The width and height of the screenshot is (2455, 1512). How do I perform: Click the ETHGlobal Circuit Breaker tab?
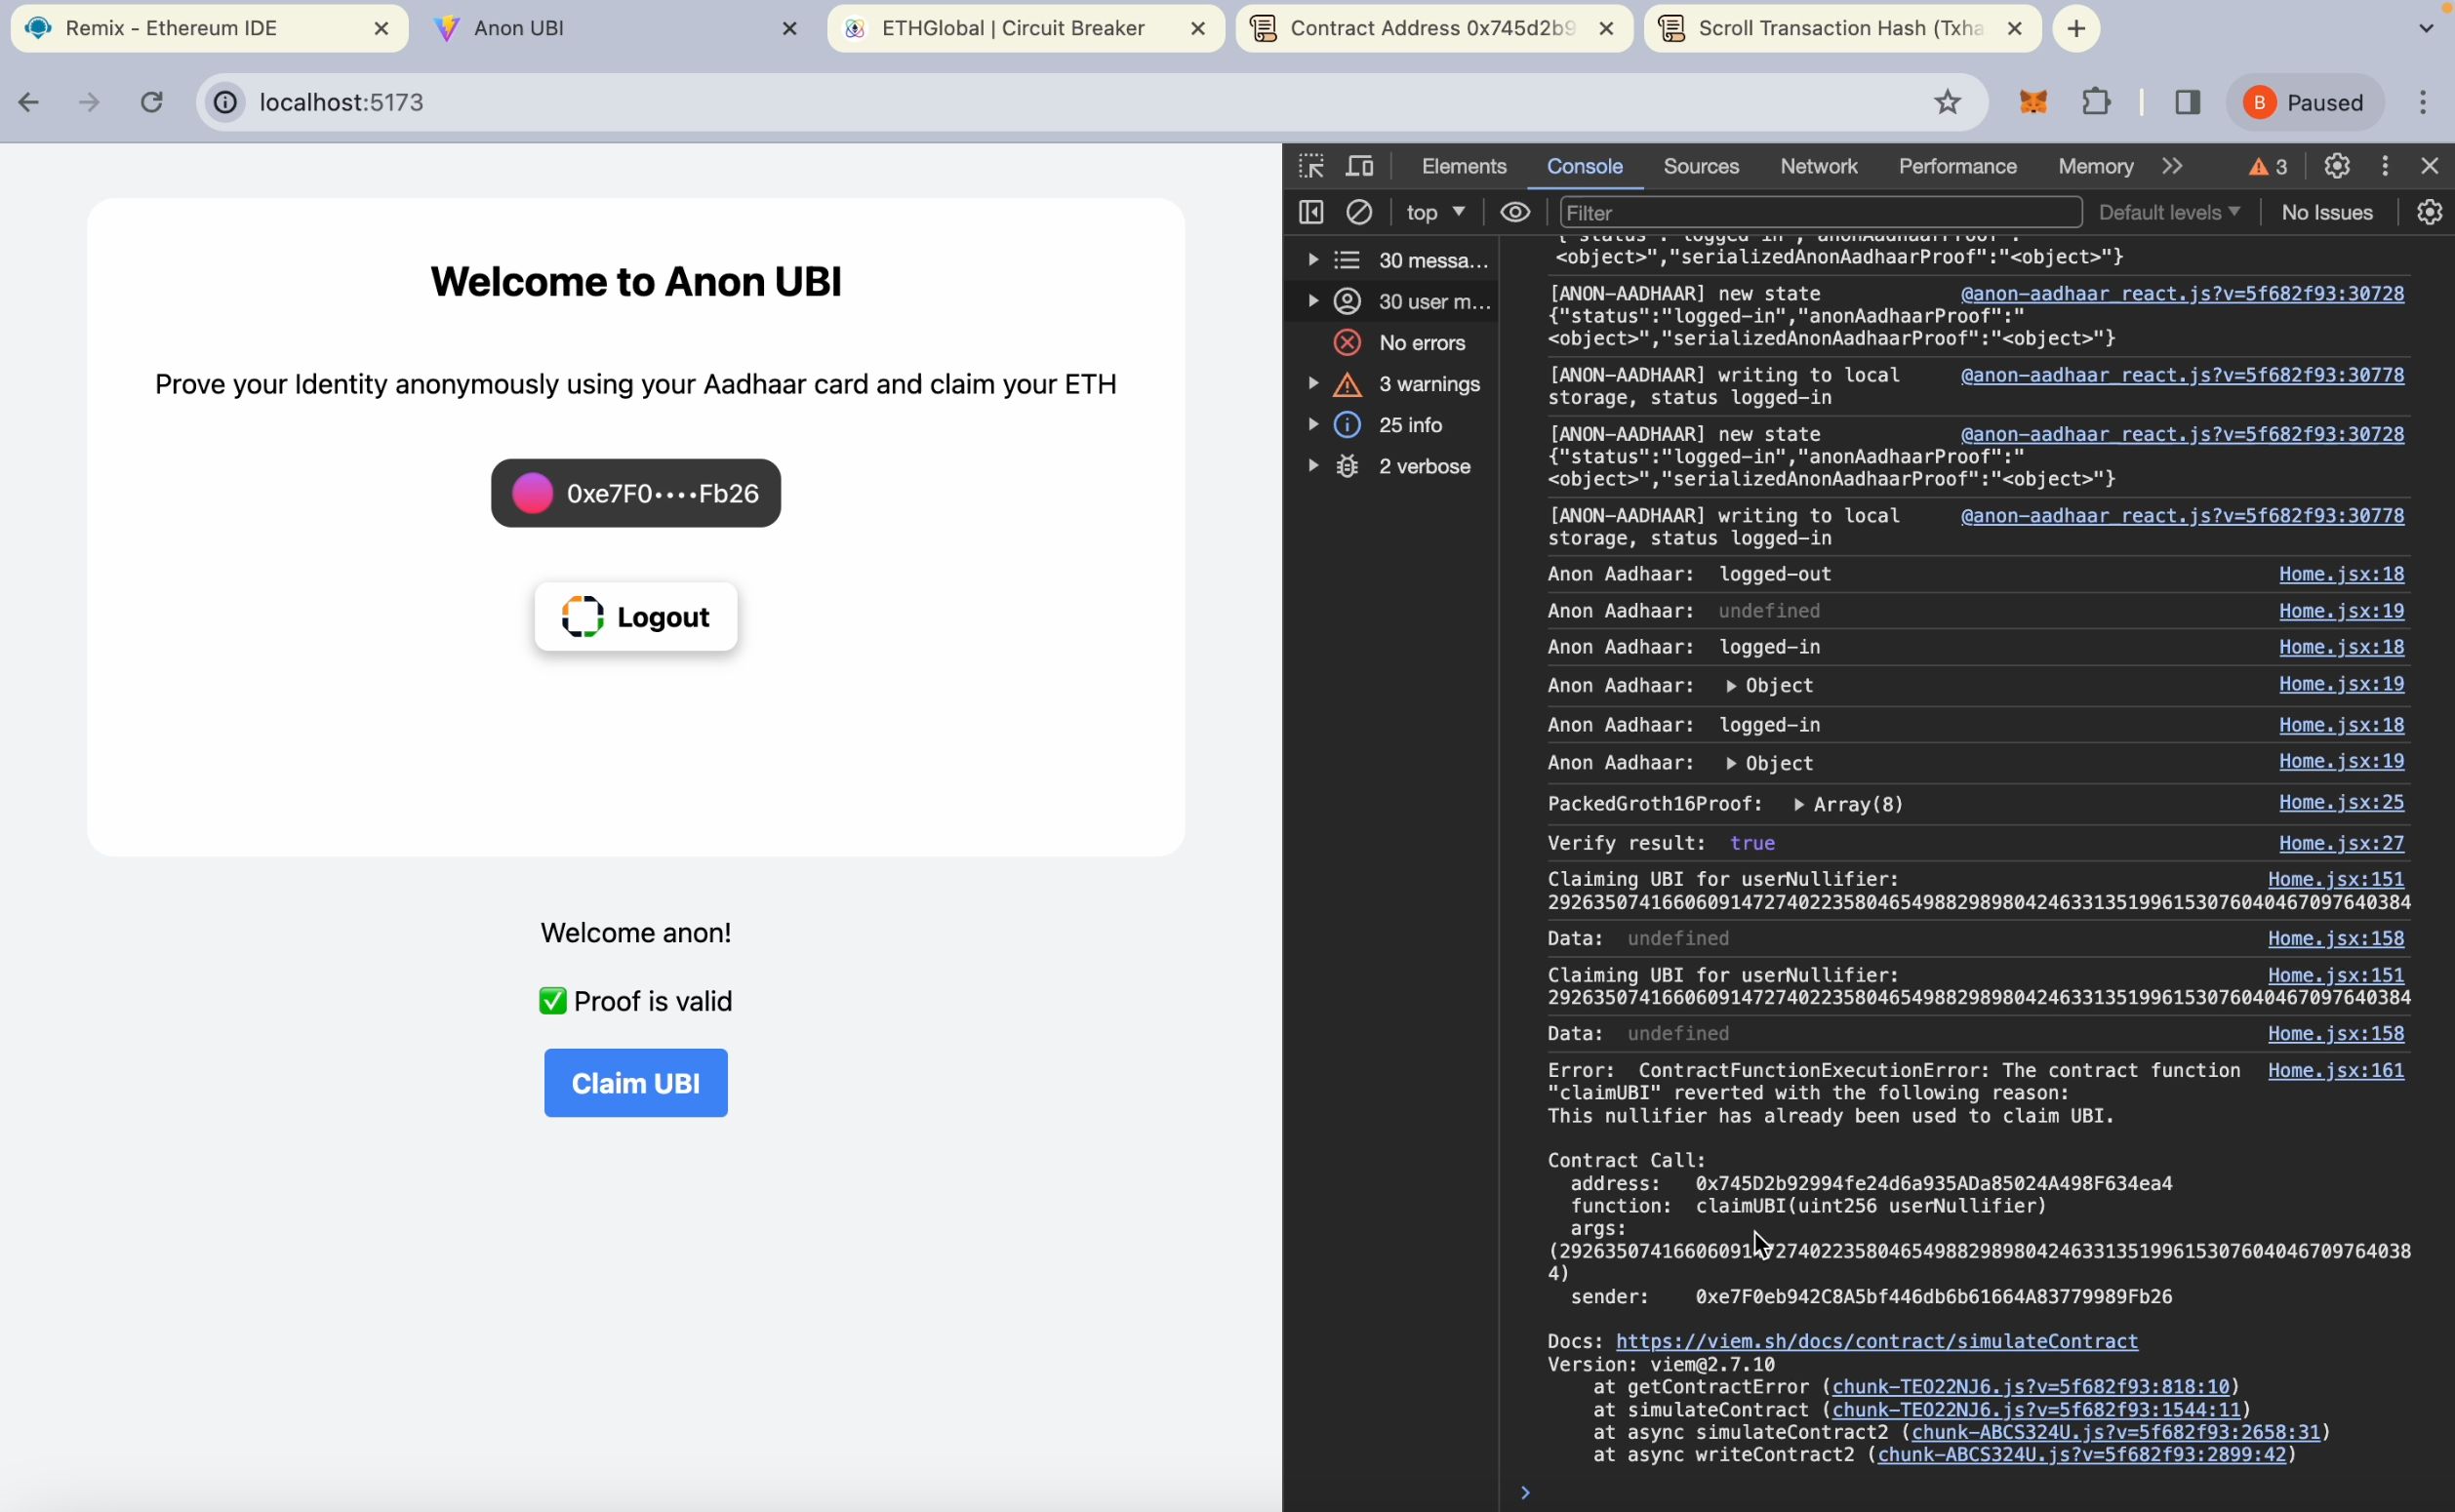pos(1023,28)
